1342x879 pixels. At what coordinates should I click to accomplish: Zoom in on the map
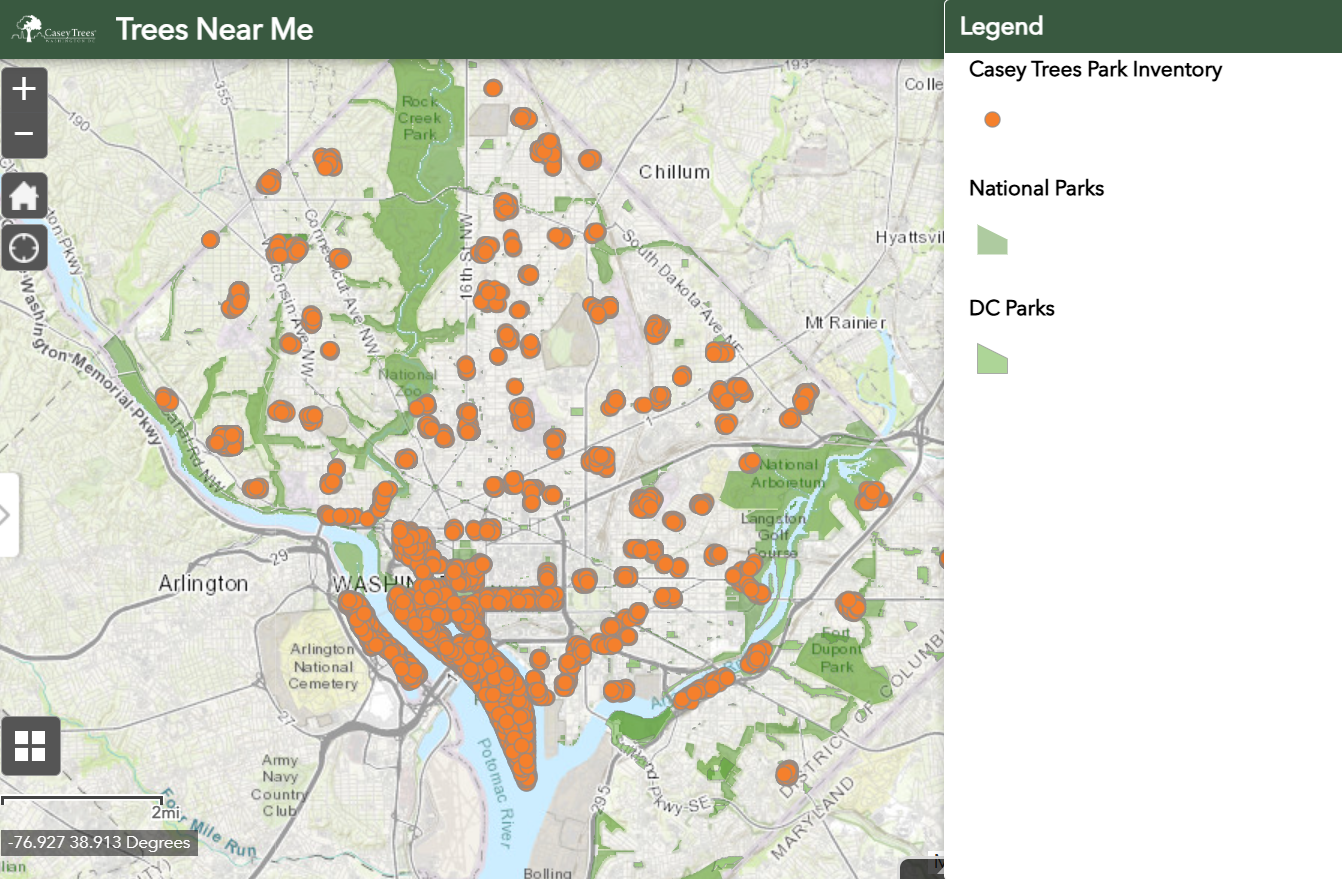tap(24, 89)
